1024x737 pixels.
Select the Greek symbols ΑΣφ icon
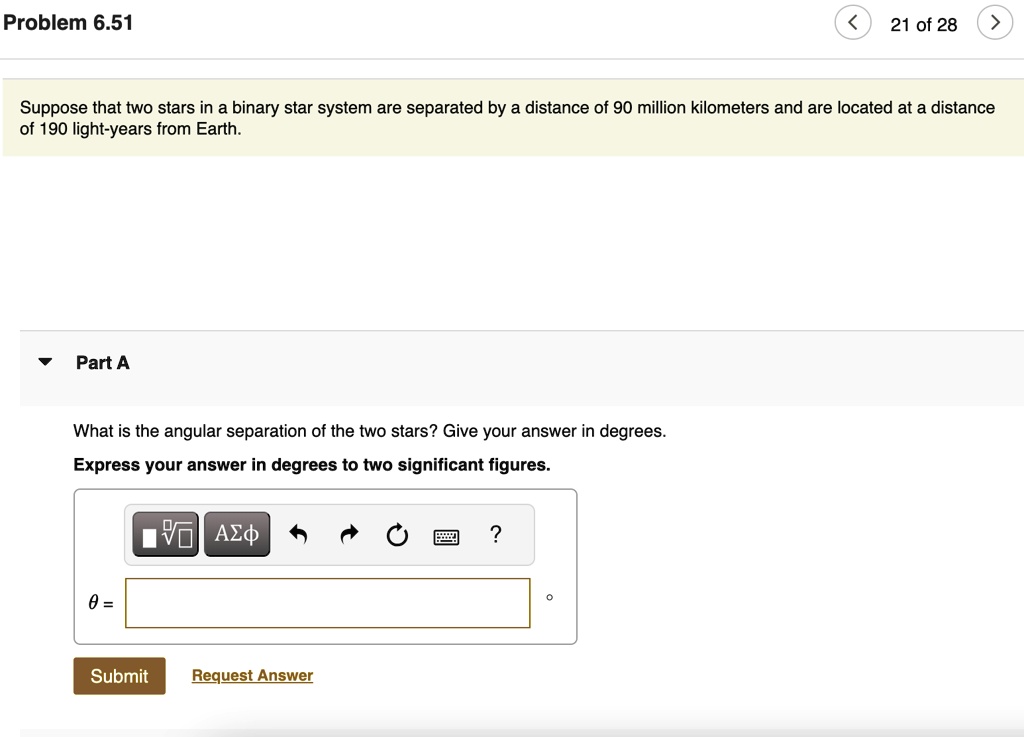(236, 533)
